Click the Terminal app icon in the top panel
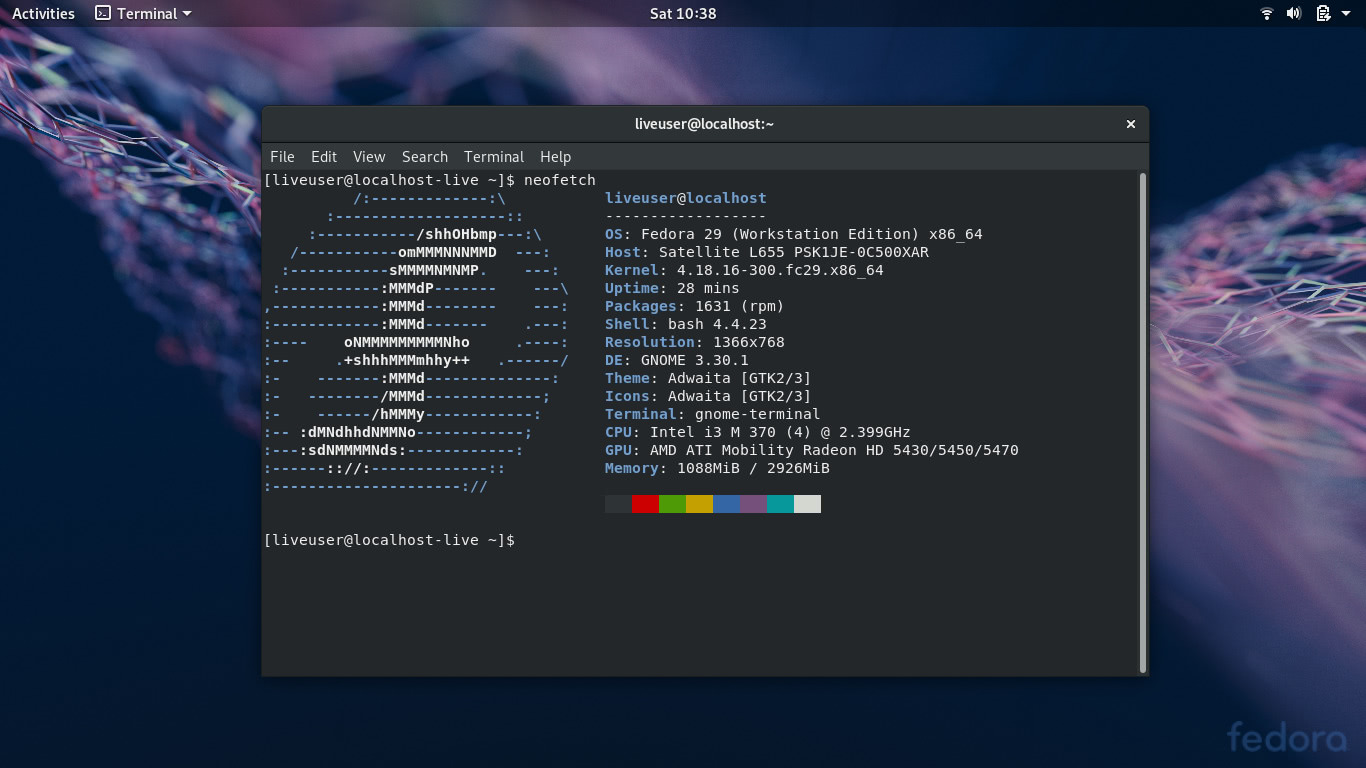The width and height of the screenshot is (1366, 768). 103,13
